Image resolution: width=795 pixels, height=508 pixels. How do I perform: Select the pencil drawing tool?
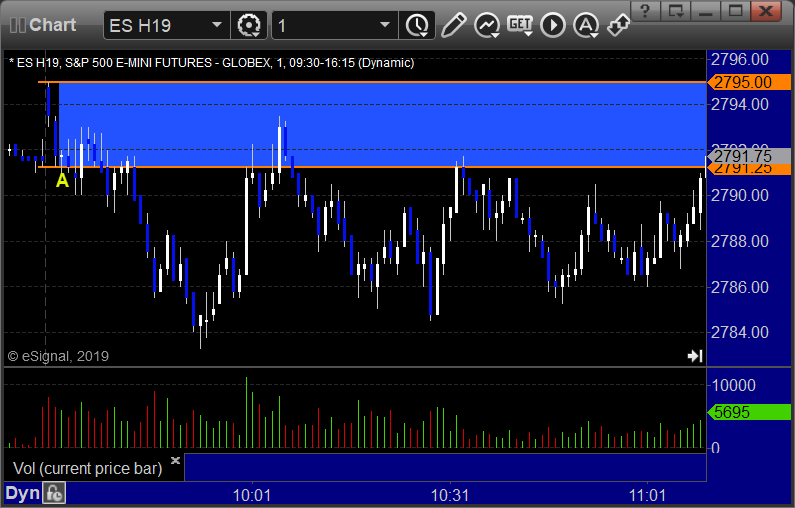(x=453, y=25)
